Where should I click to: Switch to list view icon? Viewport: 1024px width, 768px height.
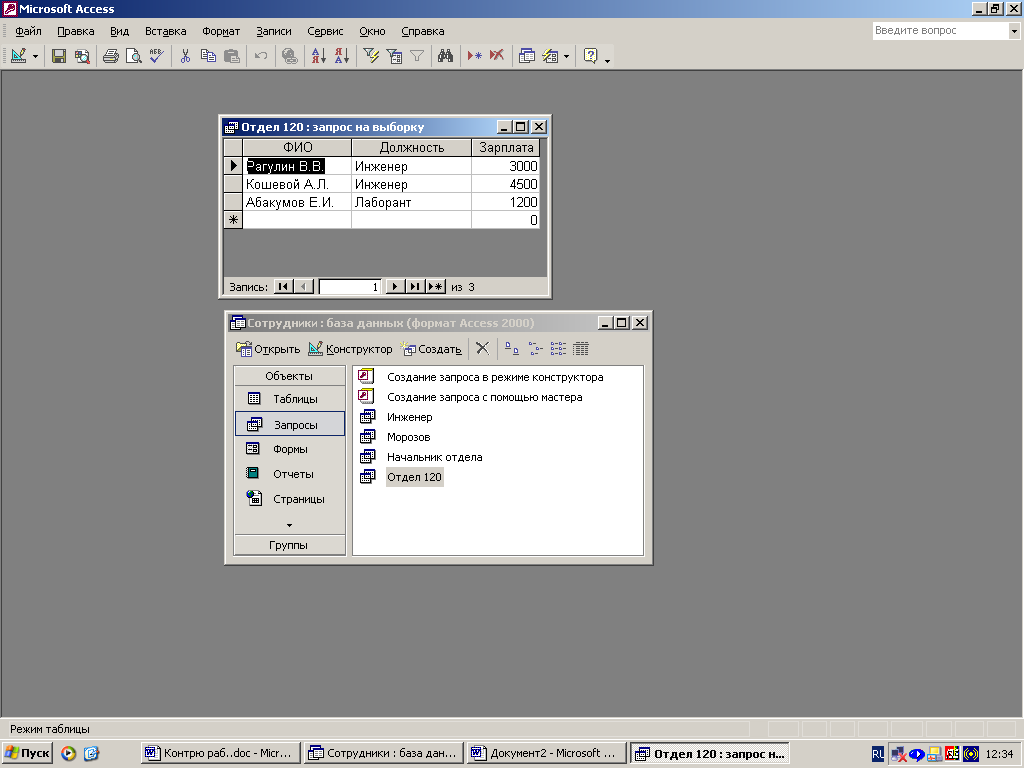(x=558, y=349)
